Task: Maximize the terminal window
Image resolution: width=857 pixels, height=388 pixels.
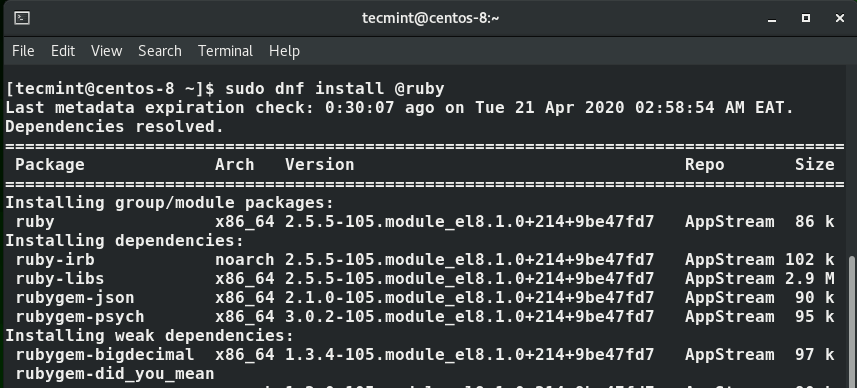Action: click(x=806, y=18)
